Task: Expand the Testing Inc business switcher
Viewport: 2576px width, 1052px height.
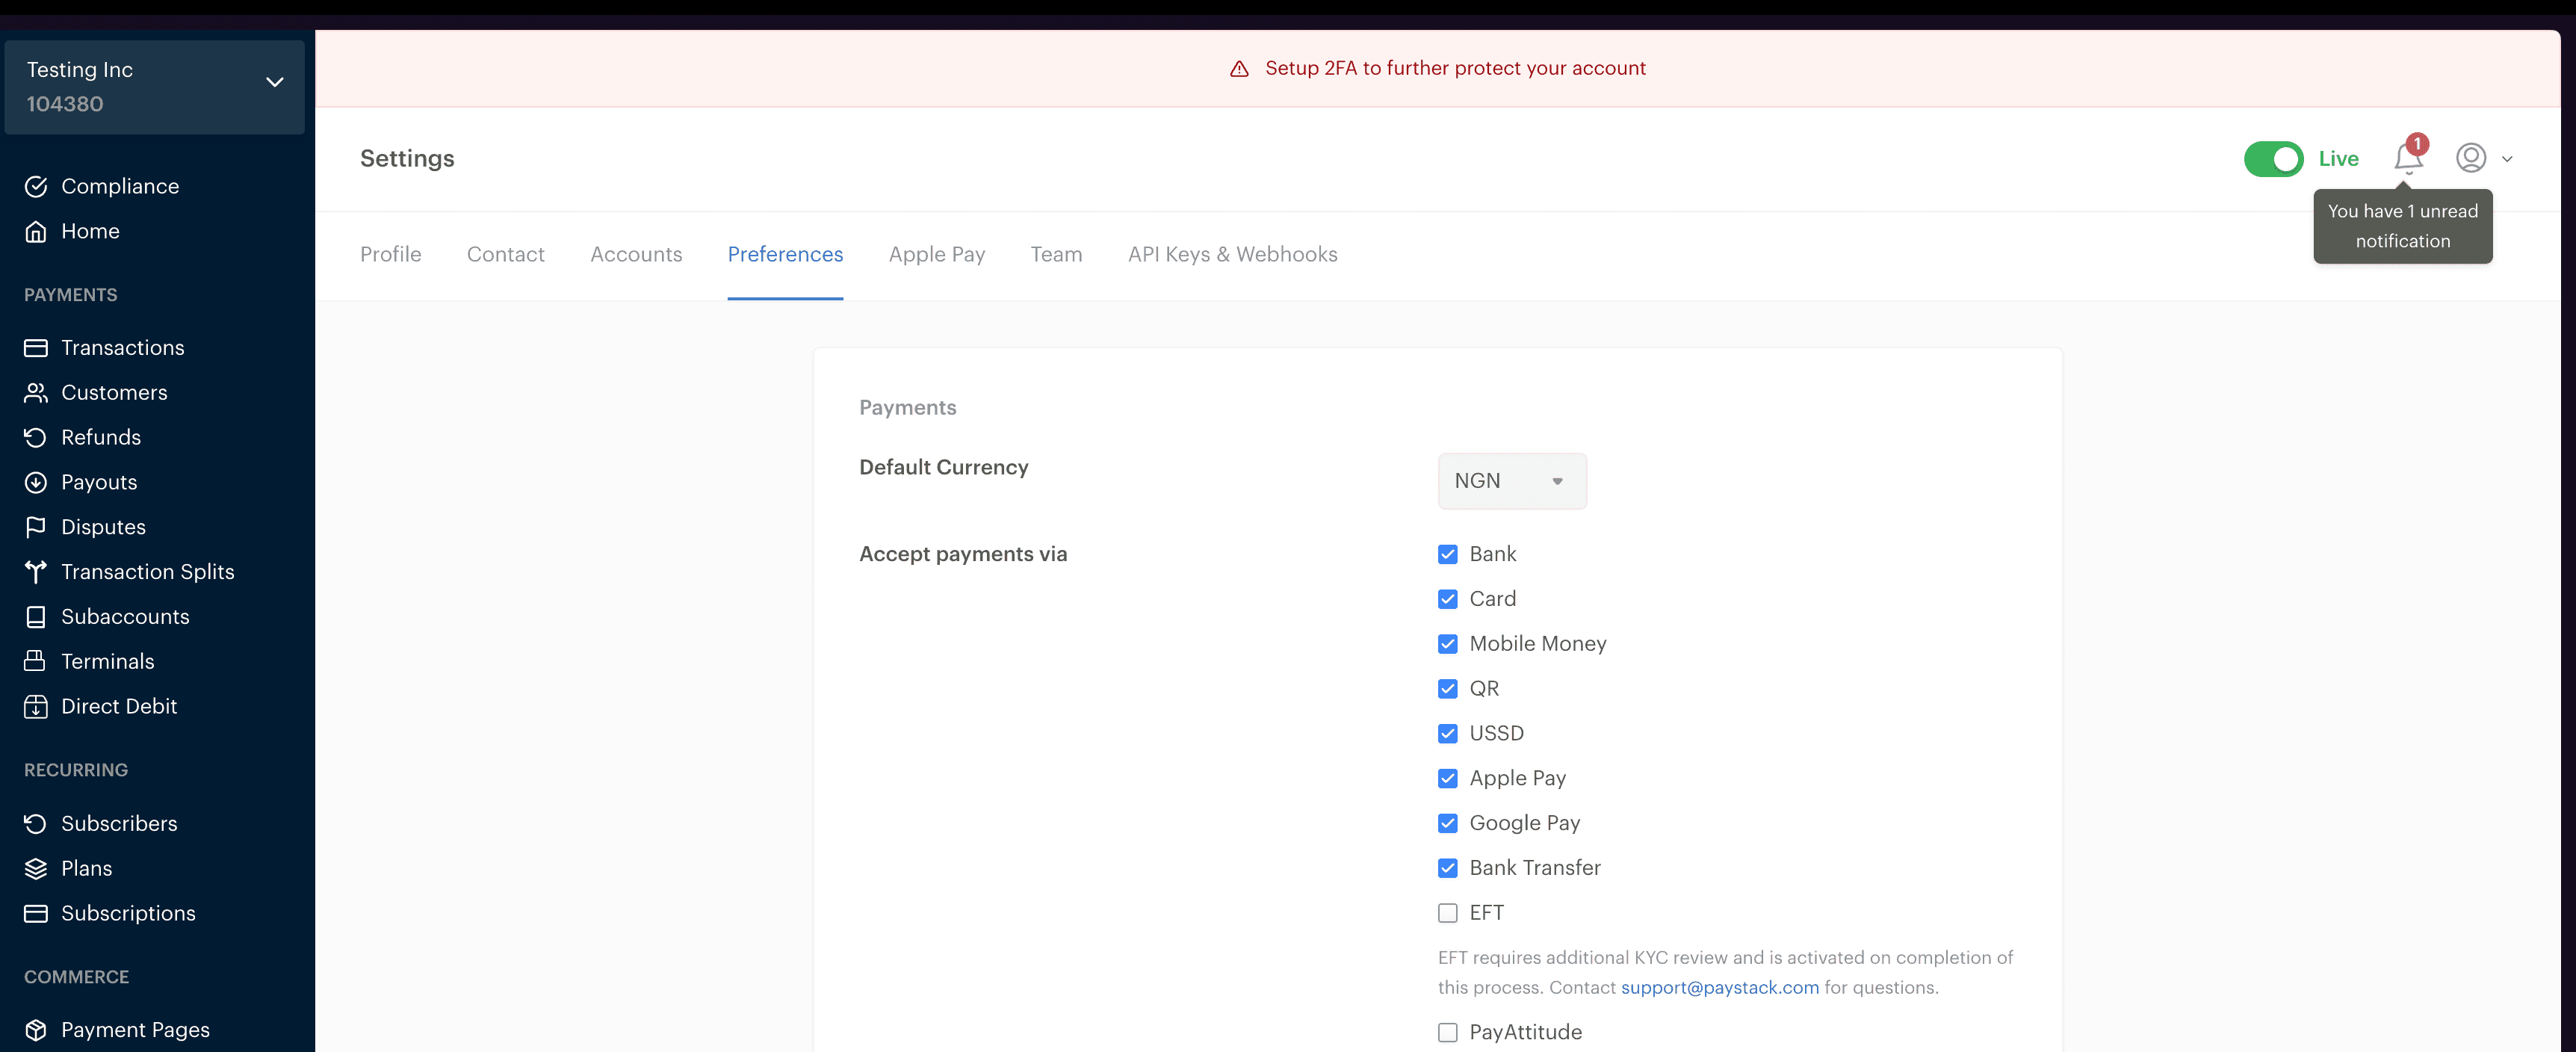Action: click(154, 87)
